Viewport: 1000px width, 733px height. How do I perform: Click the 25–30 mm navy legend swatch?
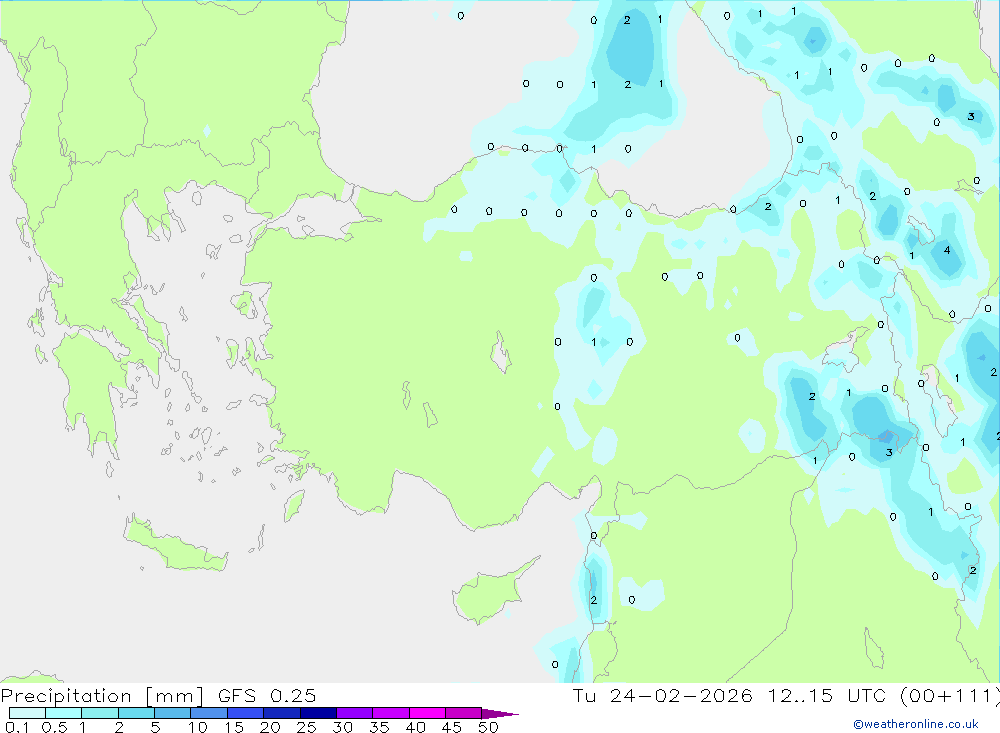point(318,713)
